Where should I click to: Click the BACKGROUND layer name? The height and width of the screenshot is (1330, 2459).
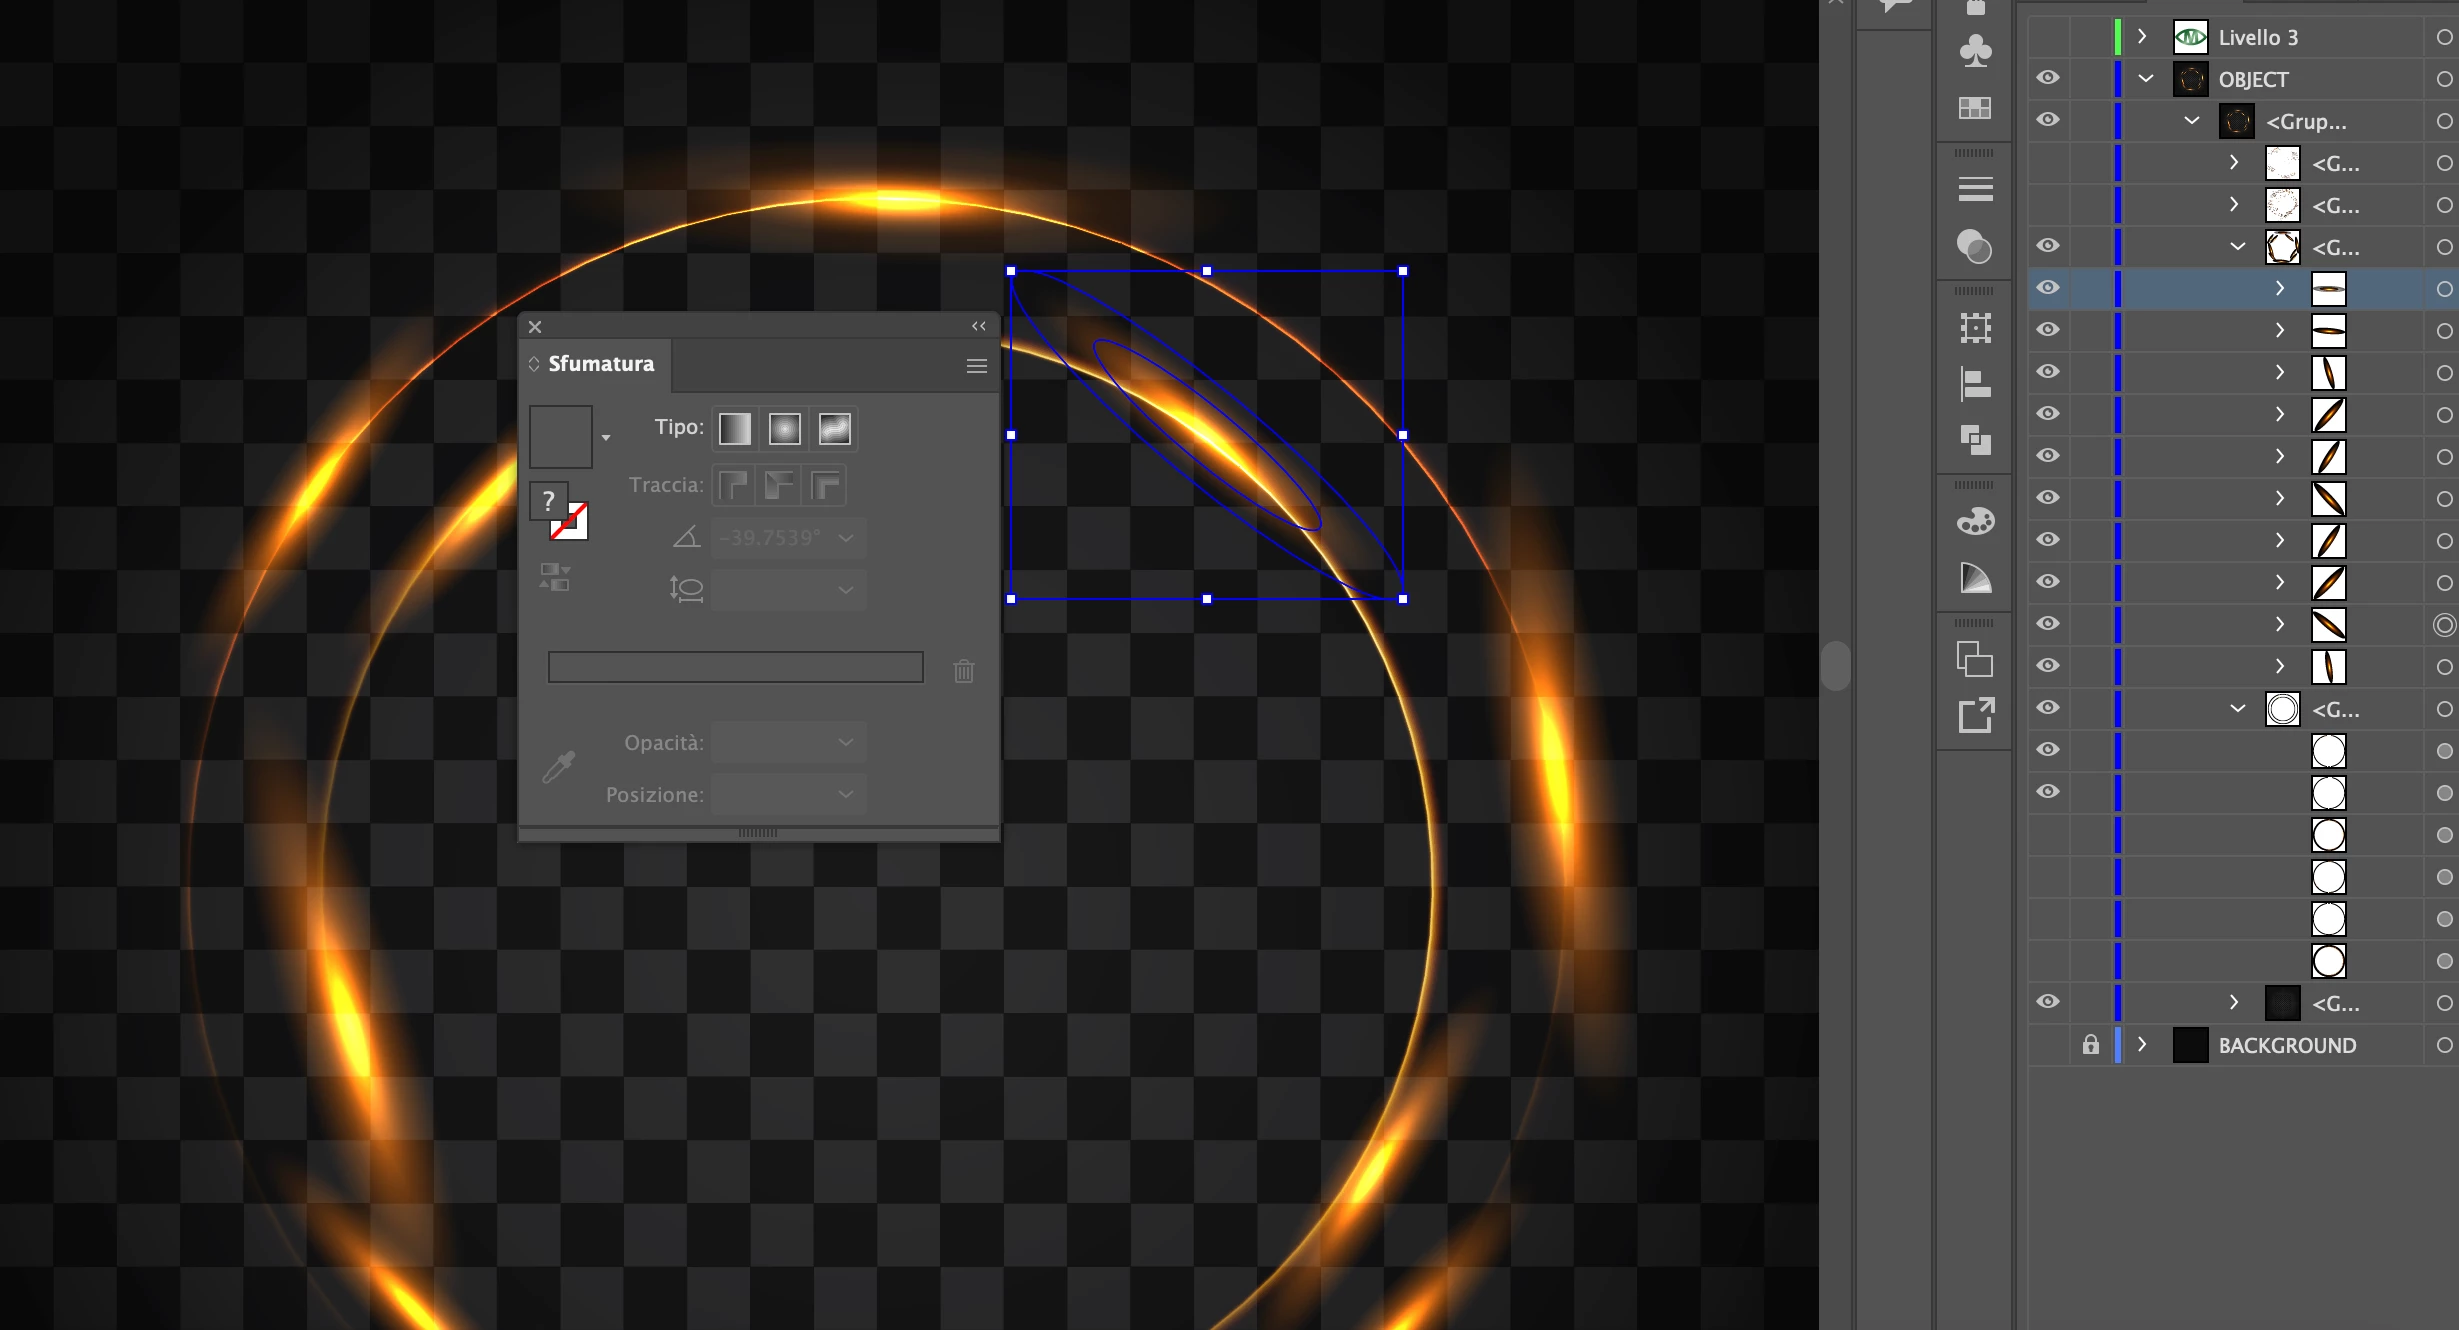[x=2287, y=1045]
